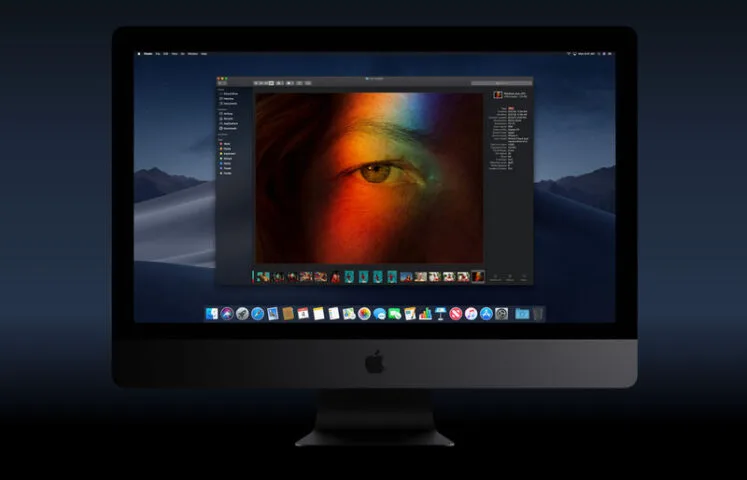Open AirDrop in the Finder sidebar
The height and width of the screenshot is (480, 747).
[x=227, y=114]
